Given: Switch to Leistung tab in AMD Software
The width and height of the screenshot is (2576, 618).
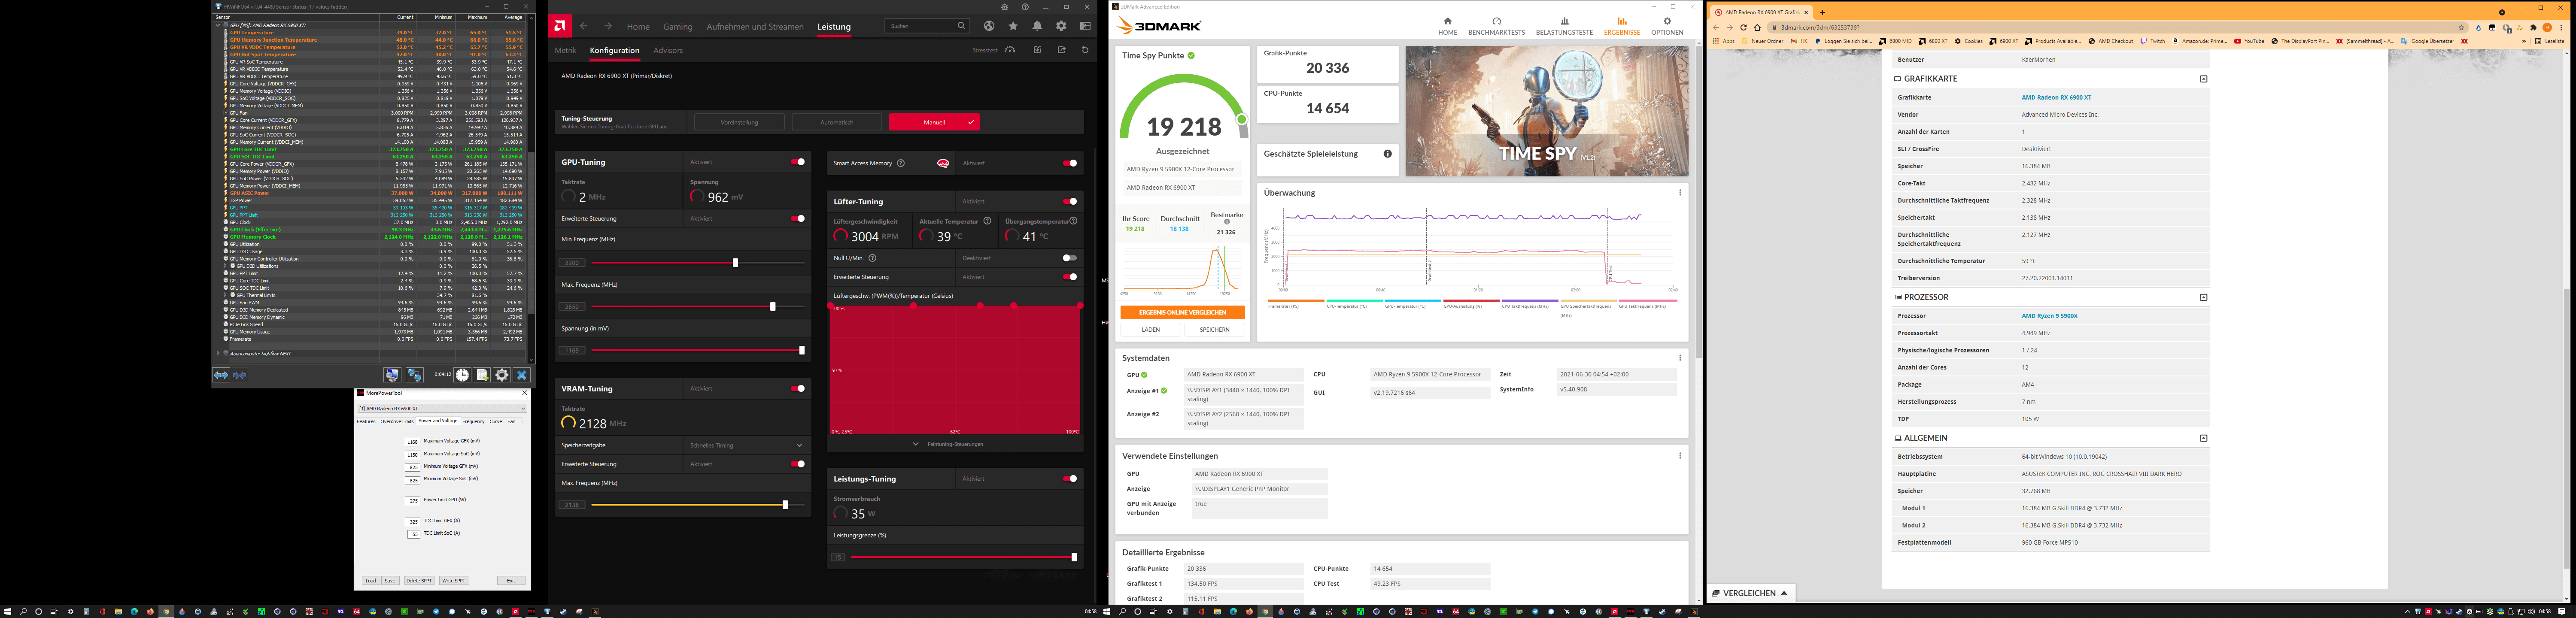Looking at the screenshot, I should click(x=834, y=27).
